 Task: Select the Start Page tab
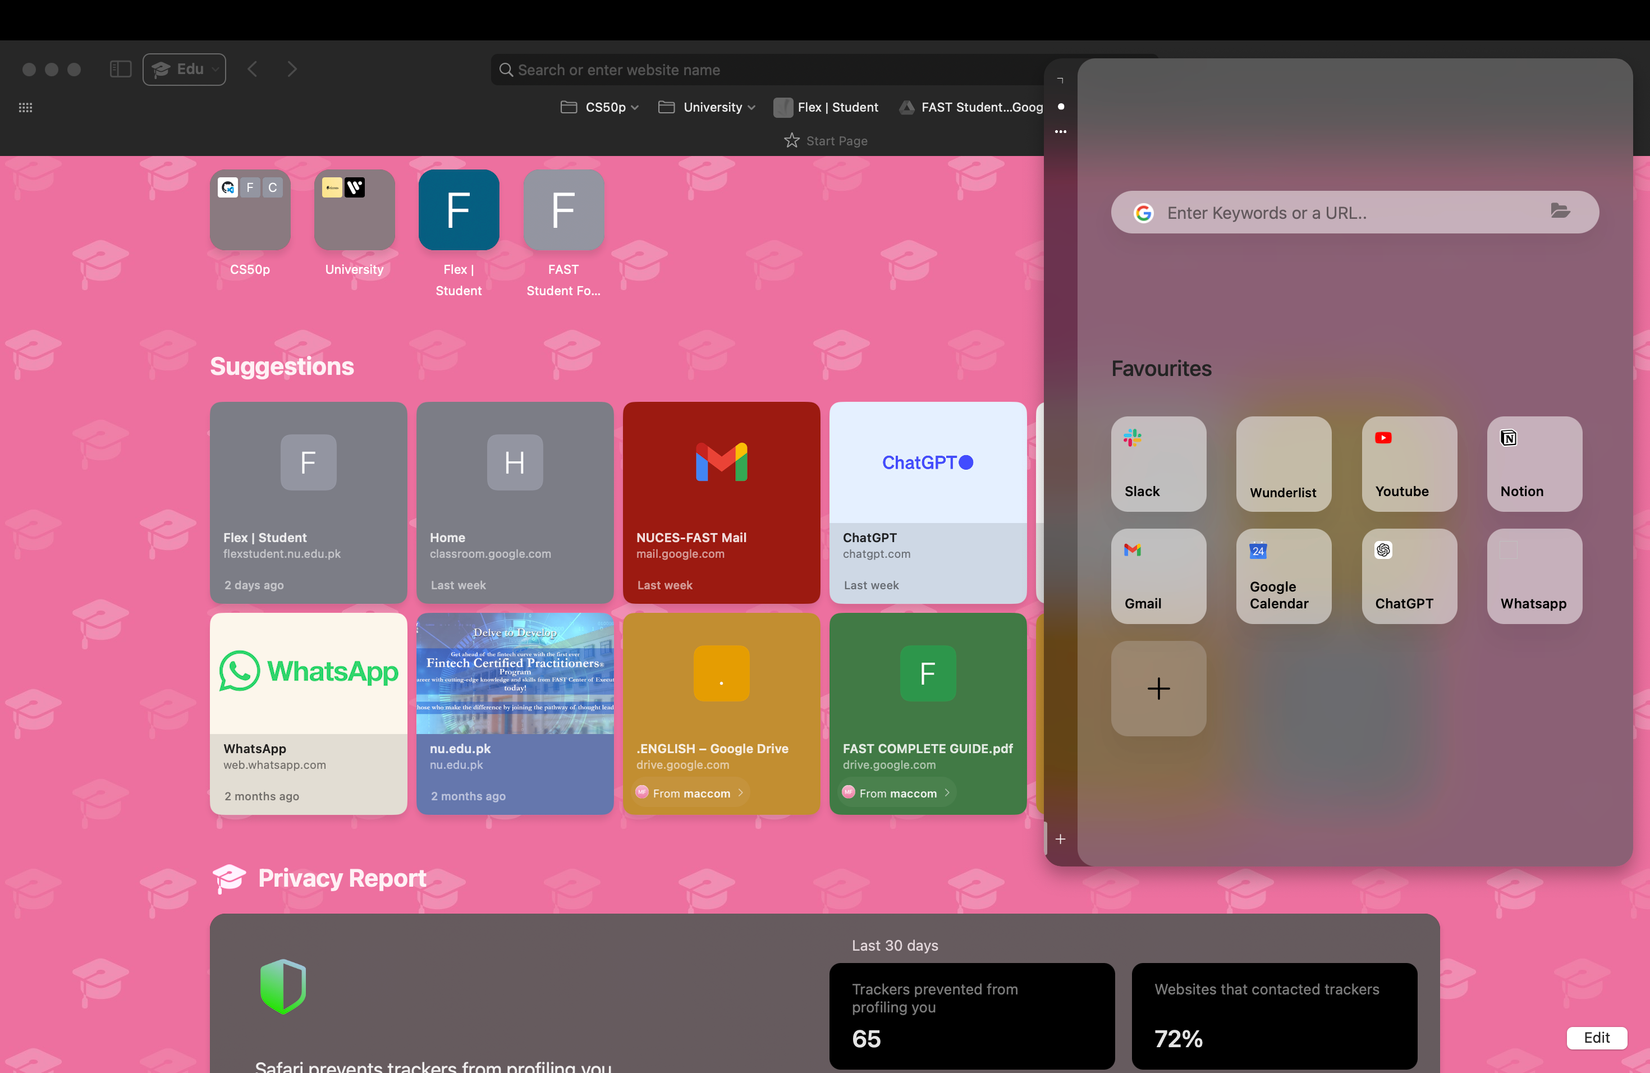pos(826,141)
